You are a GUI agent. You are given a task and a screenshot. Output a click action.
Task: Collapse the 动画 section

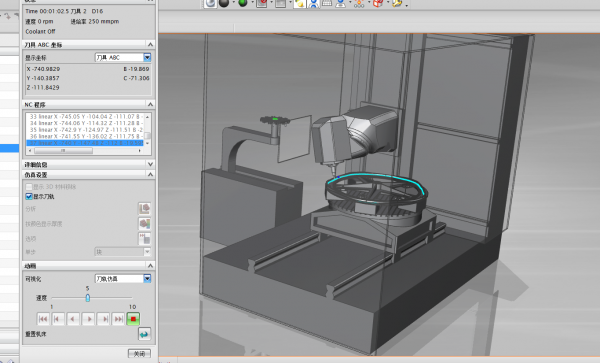(150, 265)
